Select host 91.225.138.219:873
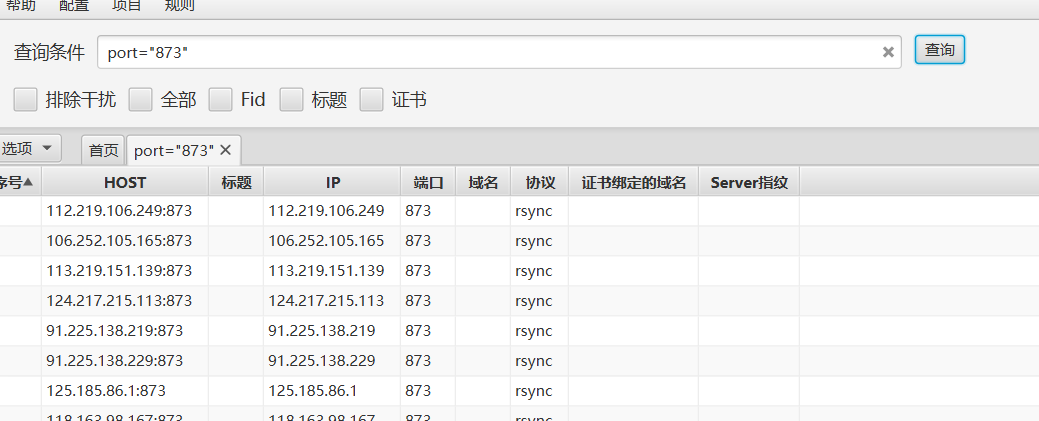 point(115,330)
